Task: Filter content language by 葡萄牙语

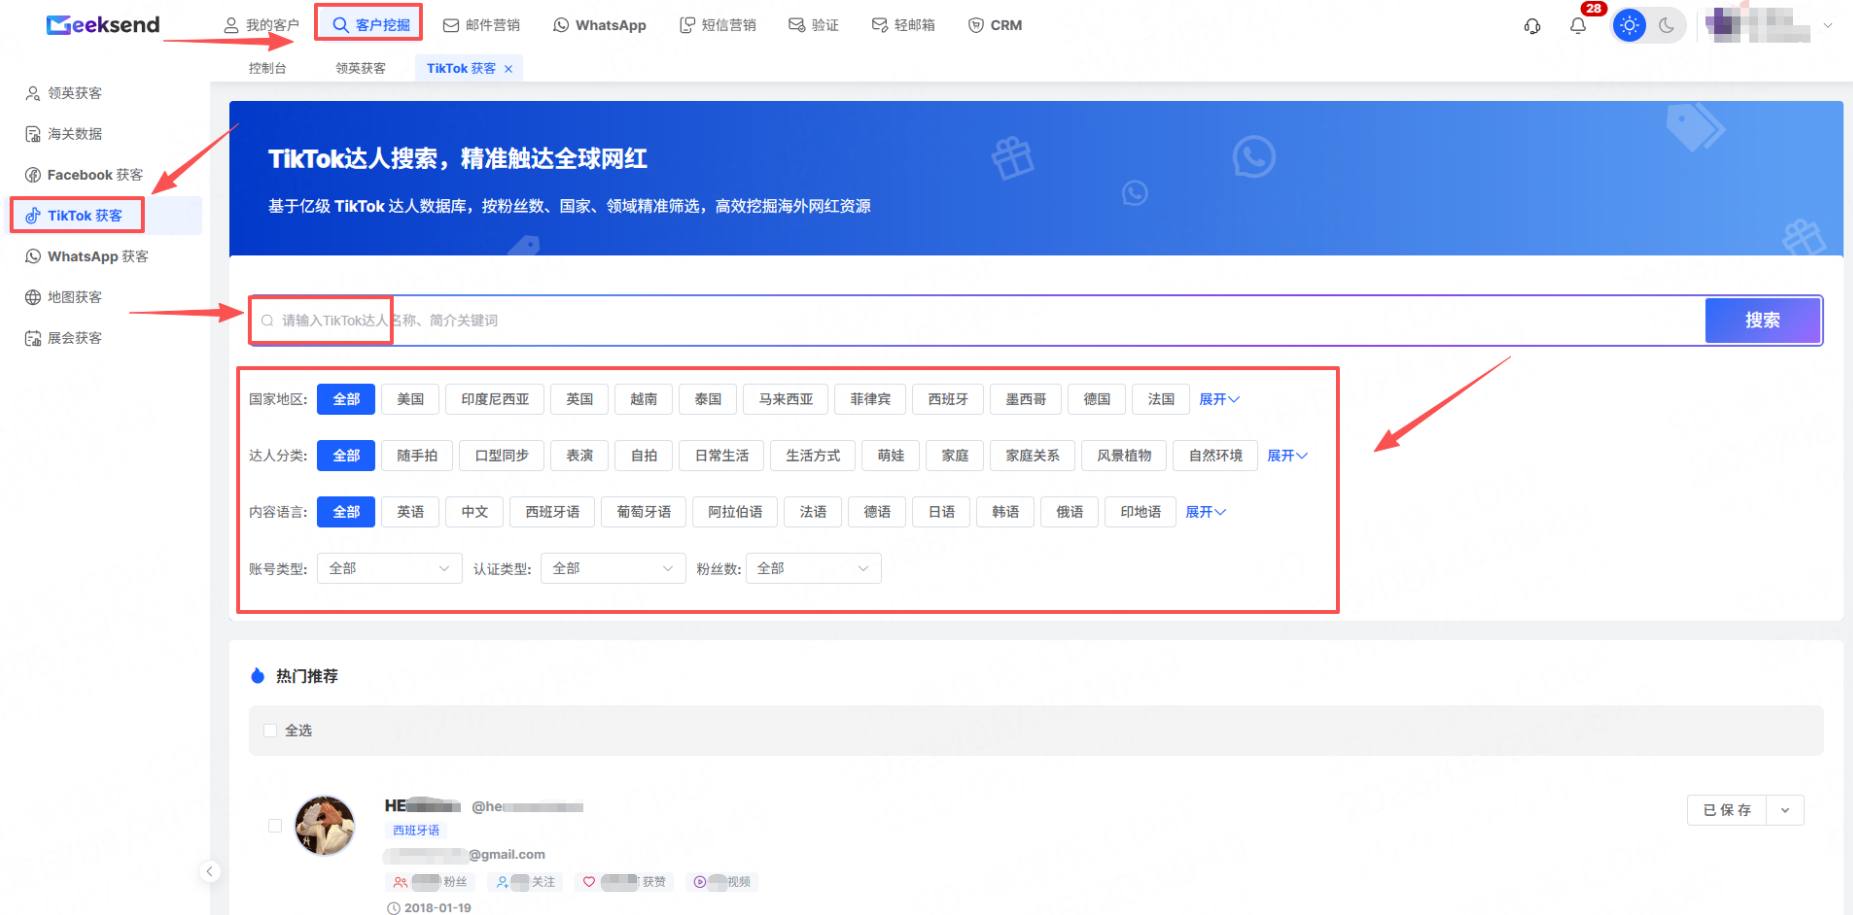Action: pos(644,512)
